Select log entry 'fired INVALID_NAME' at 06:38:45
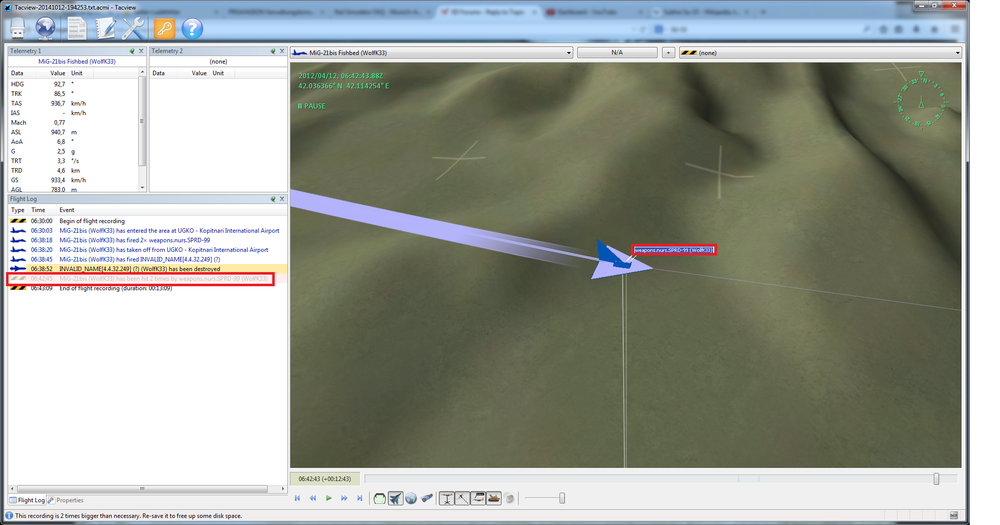 147,260
